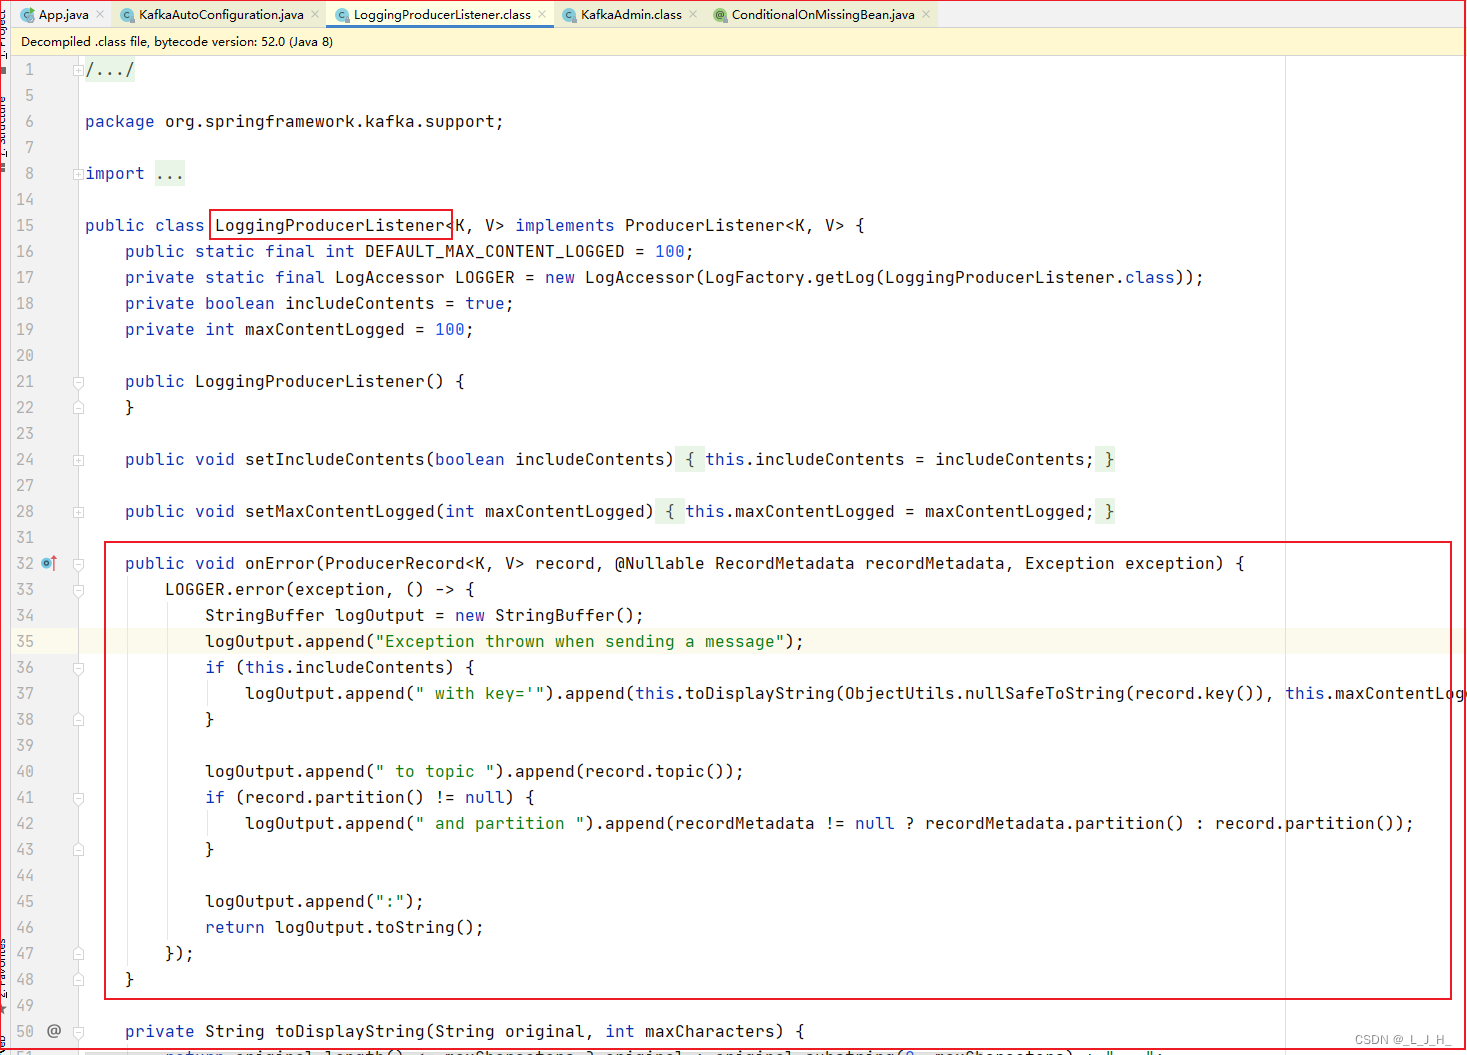The width and height of the screenshot is (1467, 1055).
Task: Click DEFAULT_MAX_CONTENT_LOGGED constant on line 16
Action: click(495, 252)
